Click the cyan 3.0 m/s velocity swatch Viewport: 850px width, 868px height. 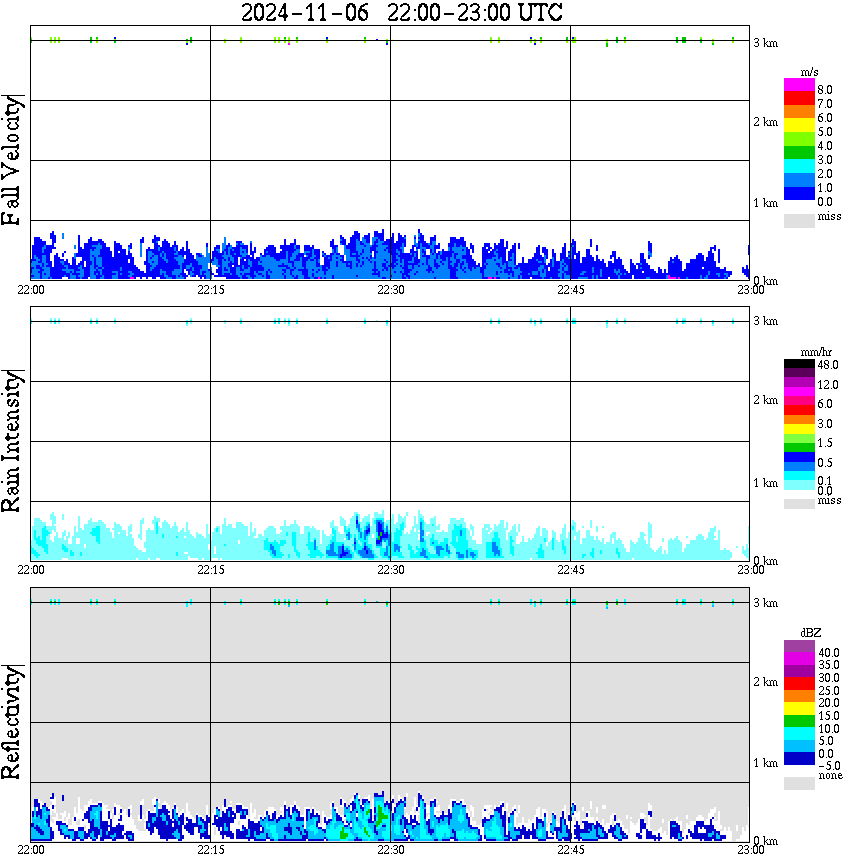799,166
